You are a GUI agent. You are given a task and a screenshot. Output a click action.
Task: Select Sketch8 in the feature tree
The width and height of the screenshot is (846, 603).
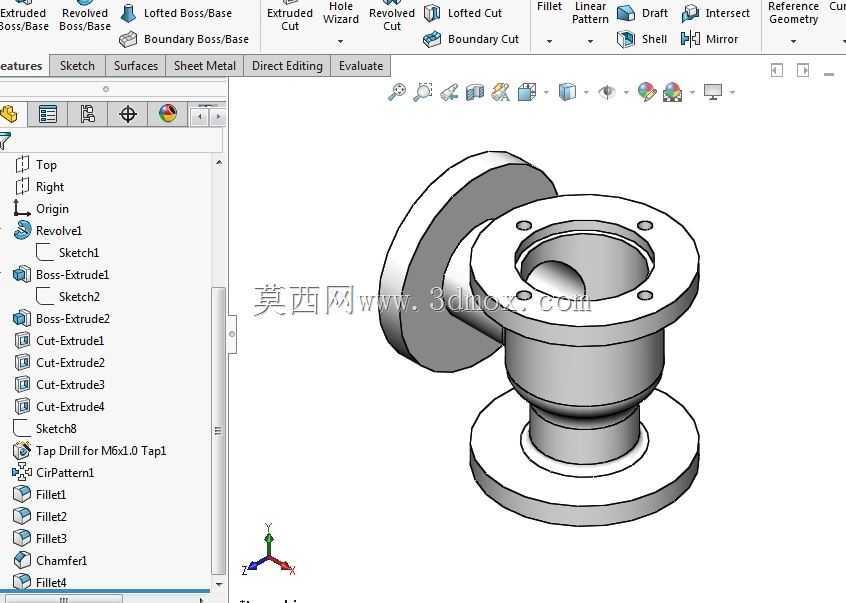[x=56, y=429]
